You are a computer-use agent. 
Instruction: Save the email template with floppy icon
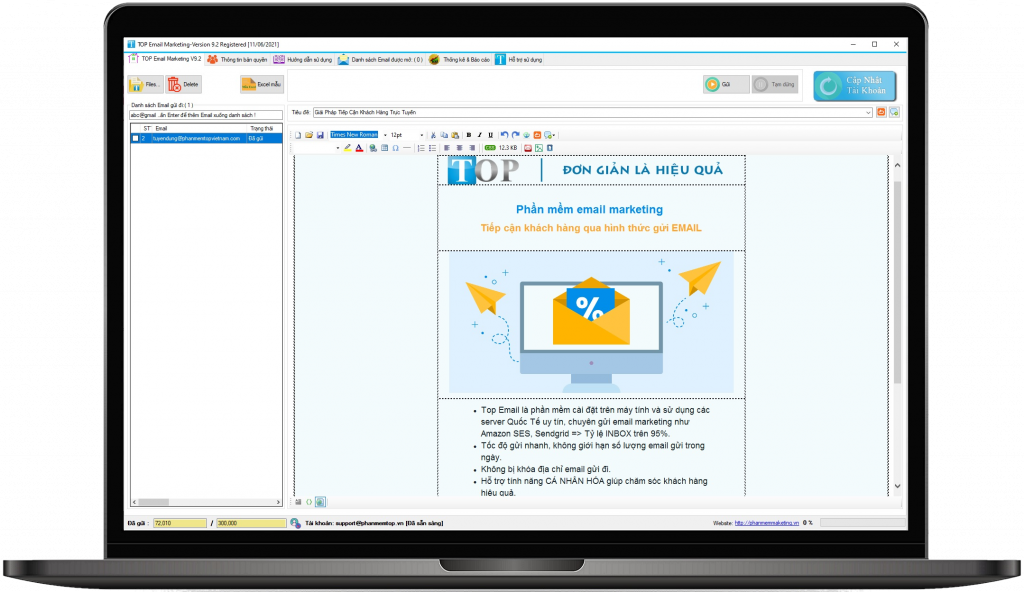coord(320,135)
